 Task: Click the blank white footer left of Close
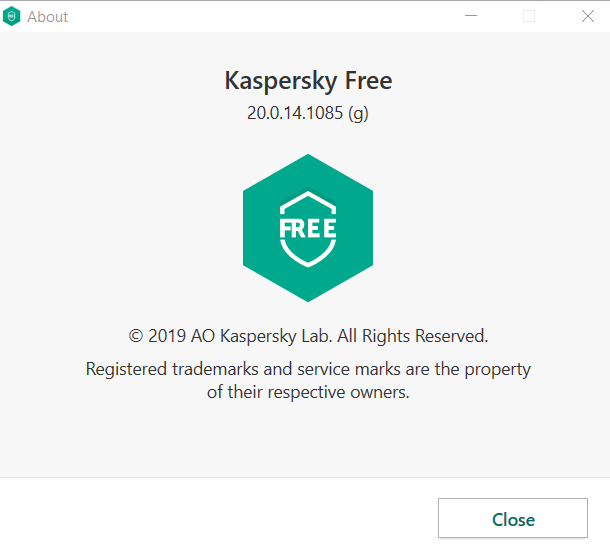[x=200, y=518]
